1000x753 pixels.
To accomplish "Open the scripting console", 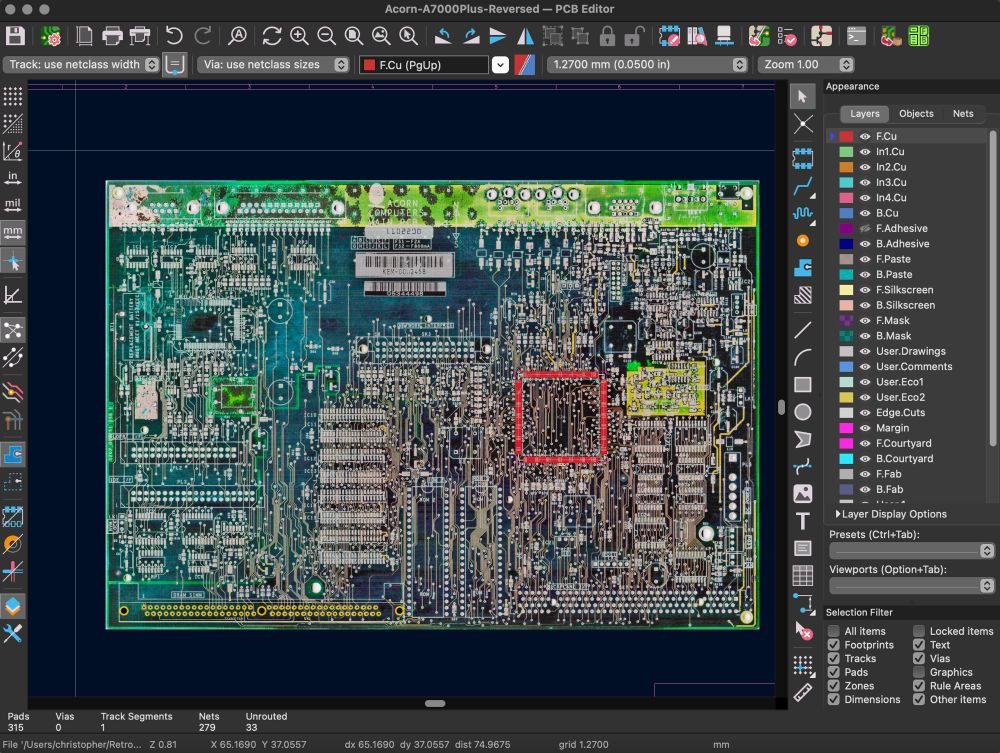I will [x=856, y=36].
